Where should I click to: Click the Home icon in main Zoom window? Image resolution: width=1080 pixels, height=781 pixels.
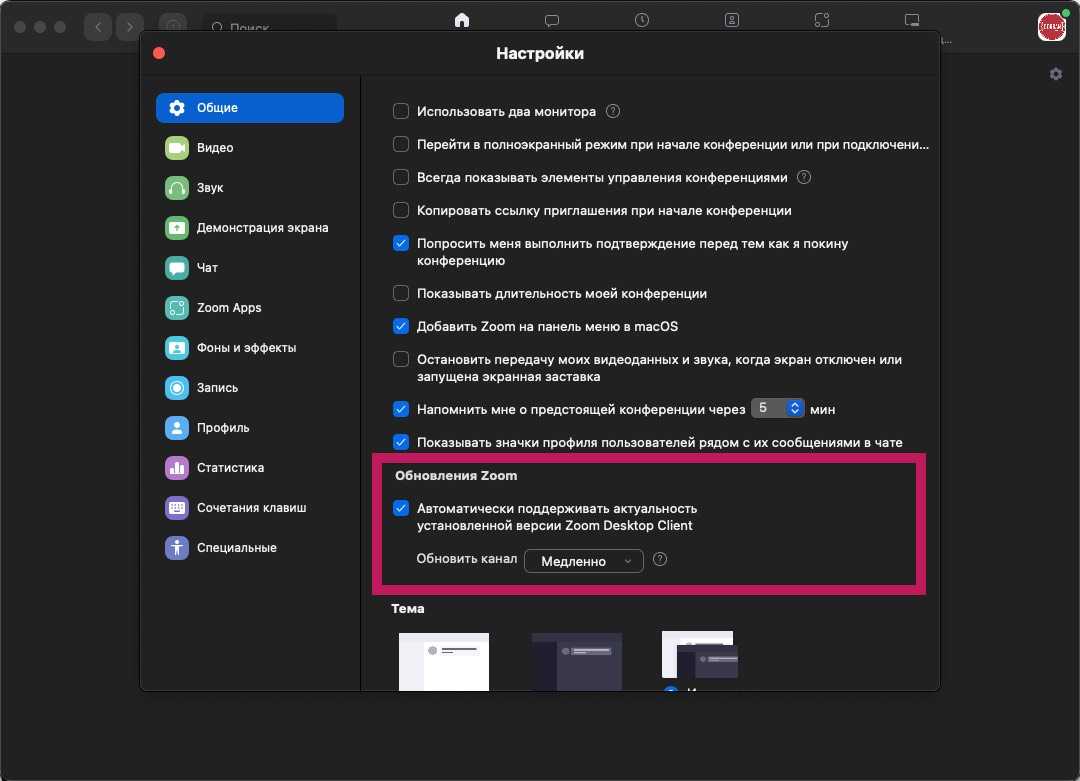(462, 20)
